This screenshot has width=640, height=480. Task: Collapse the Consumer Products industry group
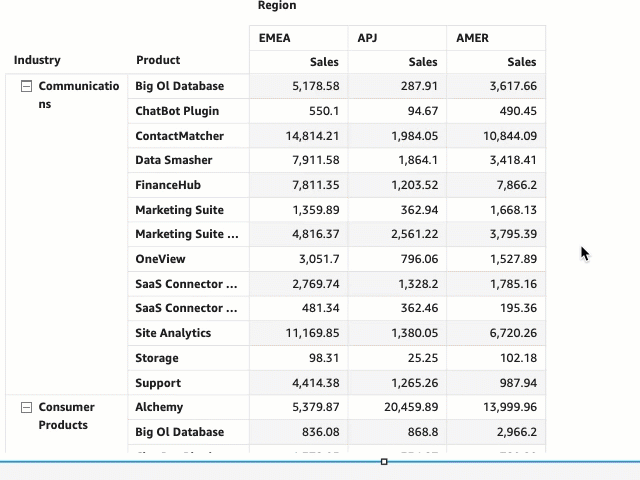coord(27,408)
